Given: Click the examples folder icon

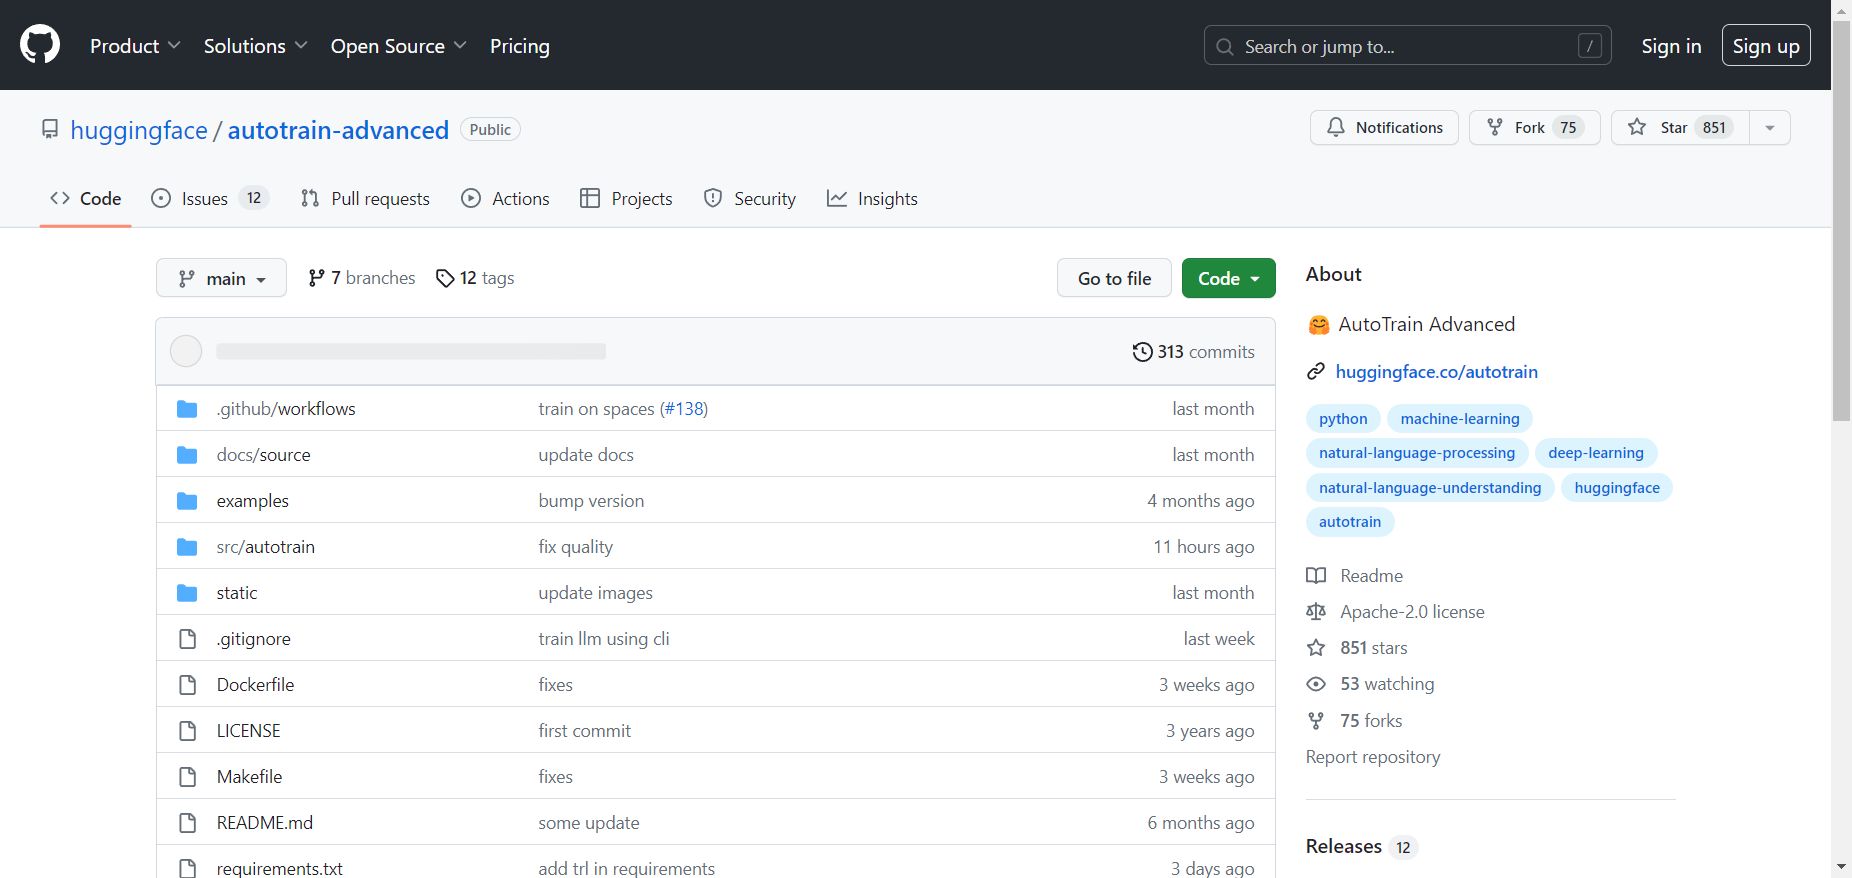Looking at the screenshot, I should coord(187,500).
